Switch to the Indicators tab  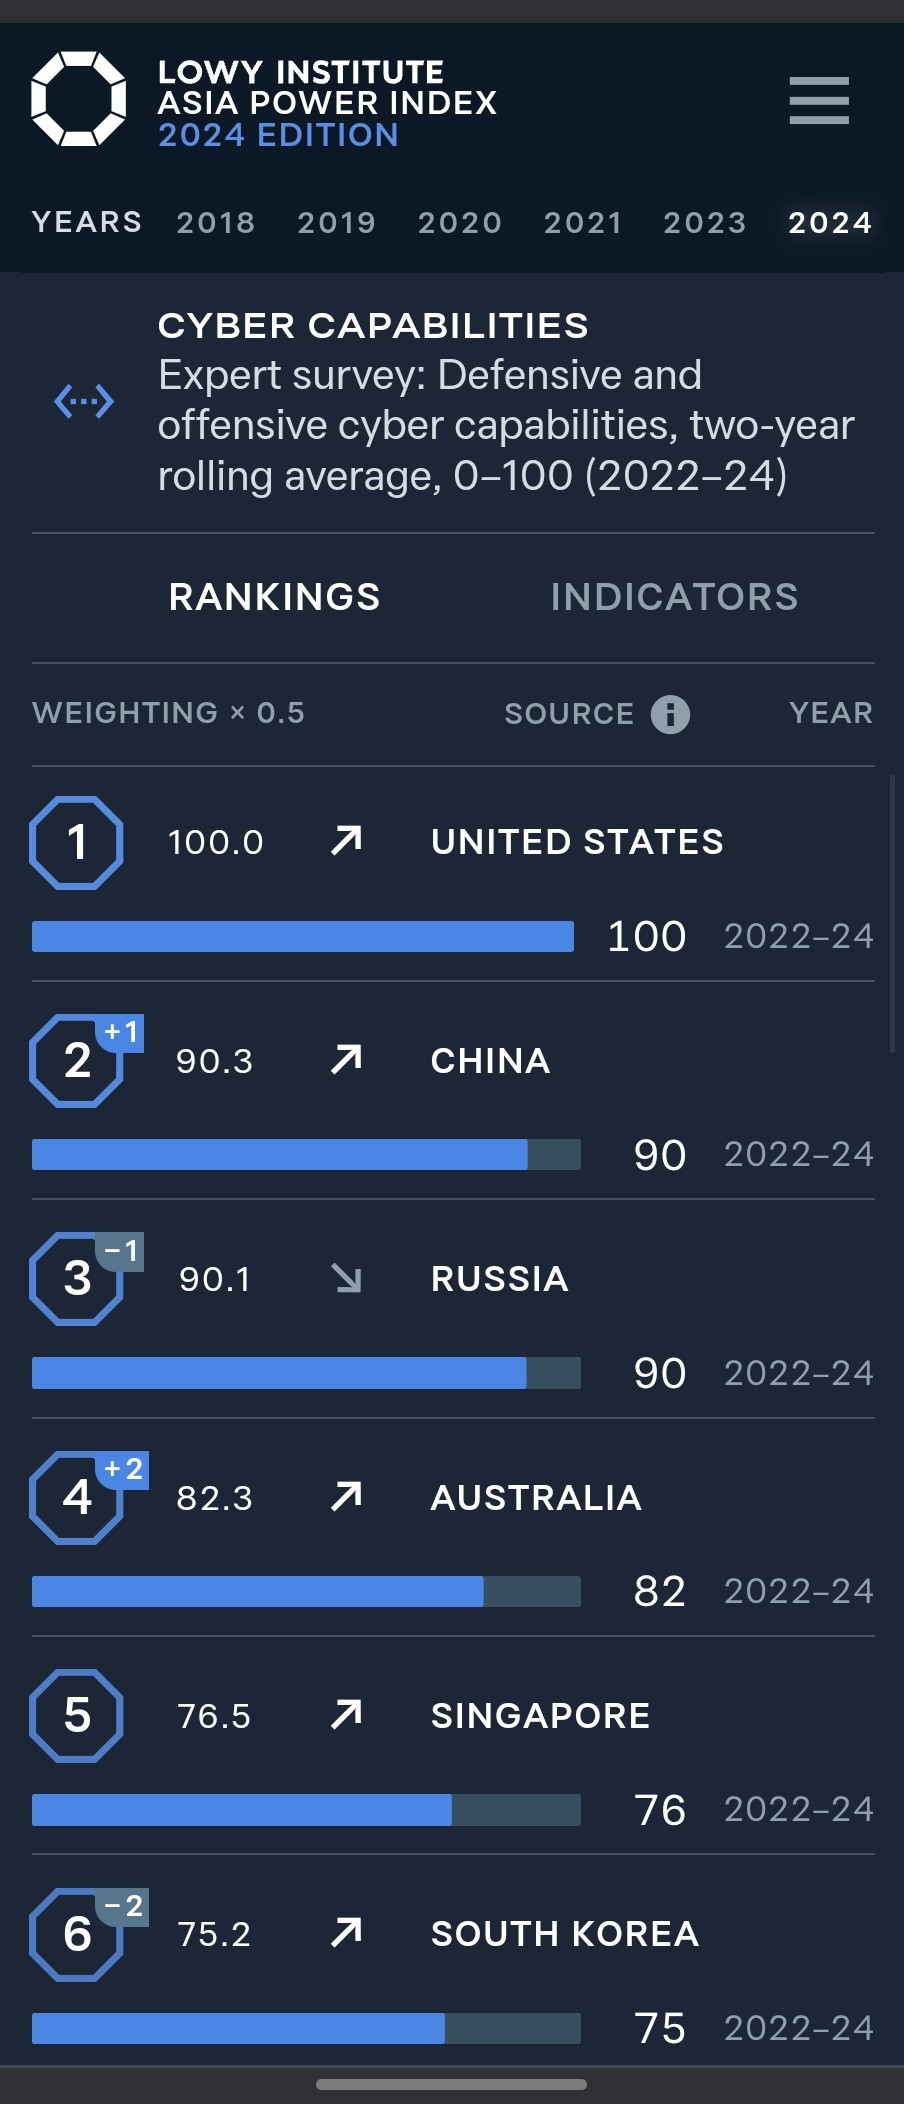(x=674, y=597)
